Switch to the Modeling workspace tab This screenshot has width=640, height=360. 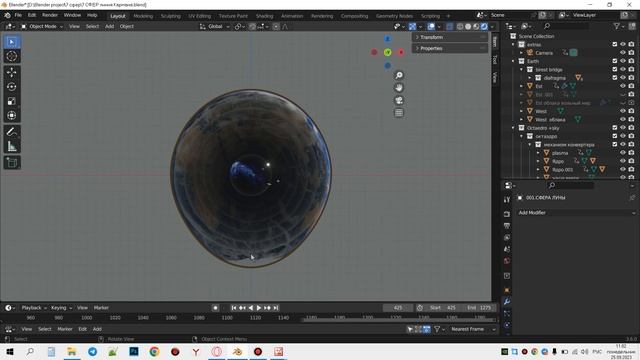pos(143,16)
